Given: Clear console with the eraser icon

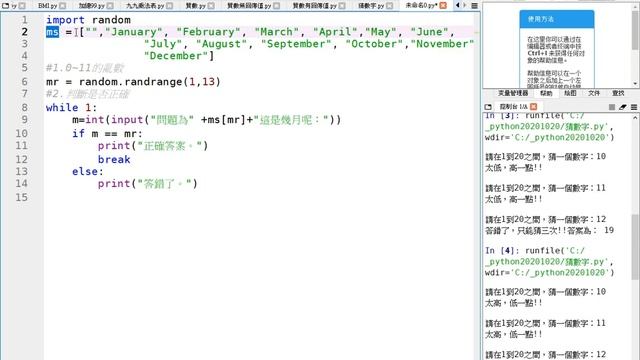Looking at the screenshot, I should tap(622, 107).
